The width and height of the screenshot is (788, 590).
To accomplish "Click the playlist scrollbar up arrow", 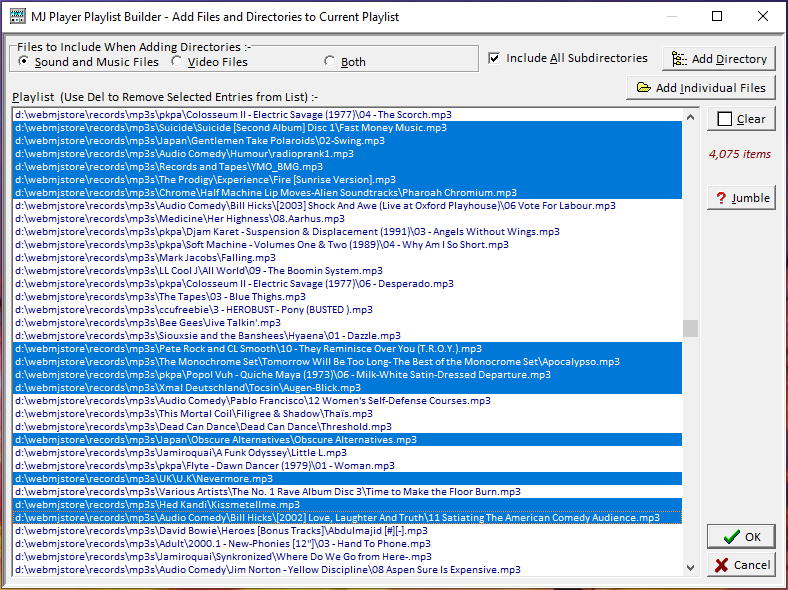I will 691,118.
